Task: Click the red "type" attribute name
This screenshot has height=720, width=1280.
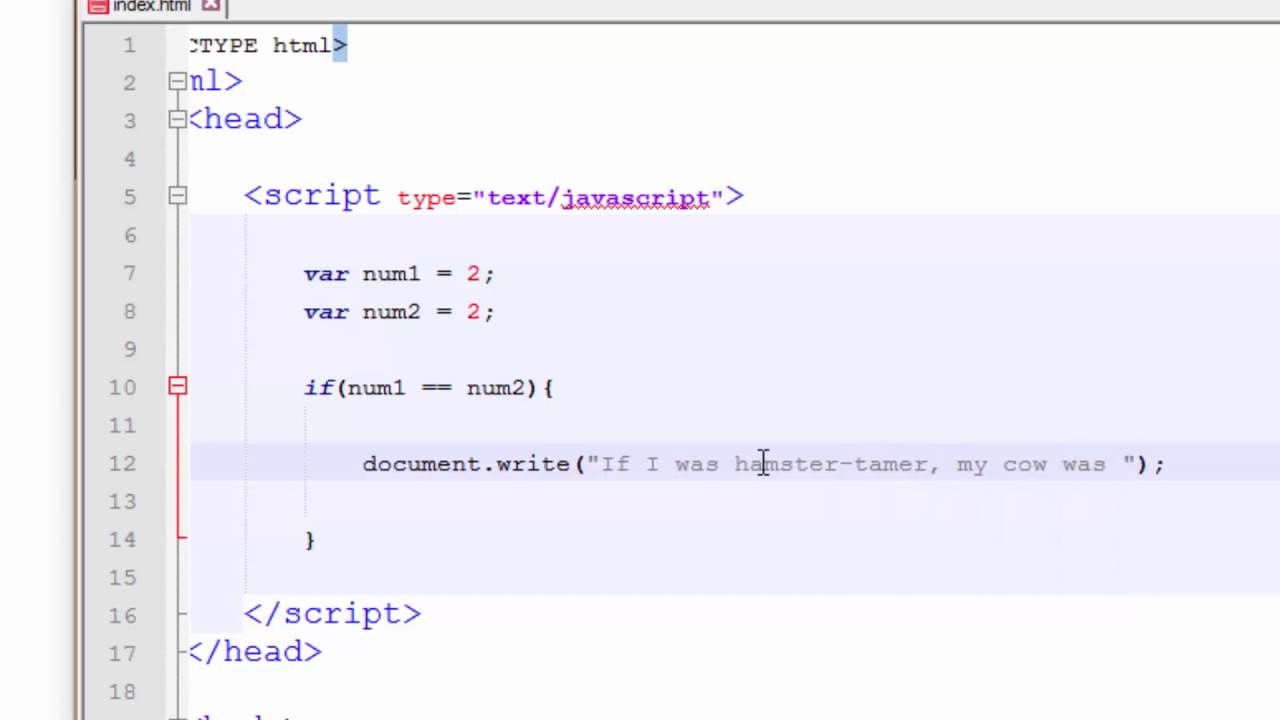Action: [x=427, y=198]
